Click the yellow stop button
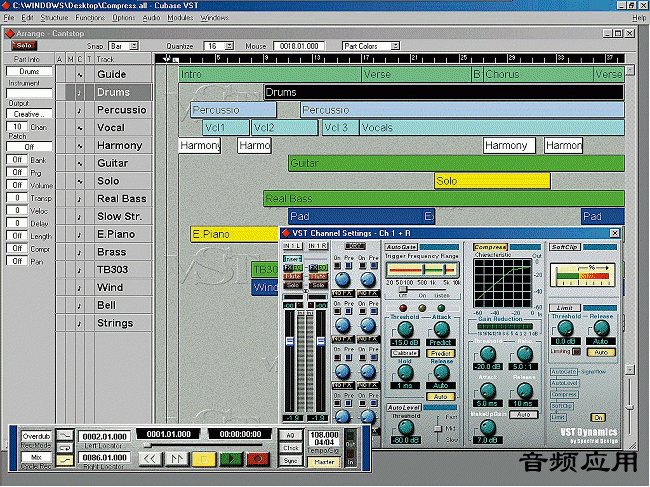This screenshot has height=487, width=650. 204,459
